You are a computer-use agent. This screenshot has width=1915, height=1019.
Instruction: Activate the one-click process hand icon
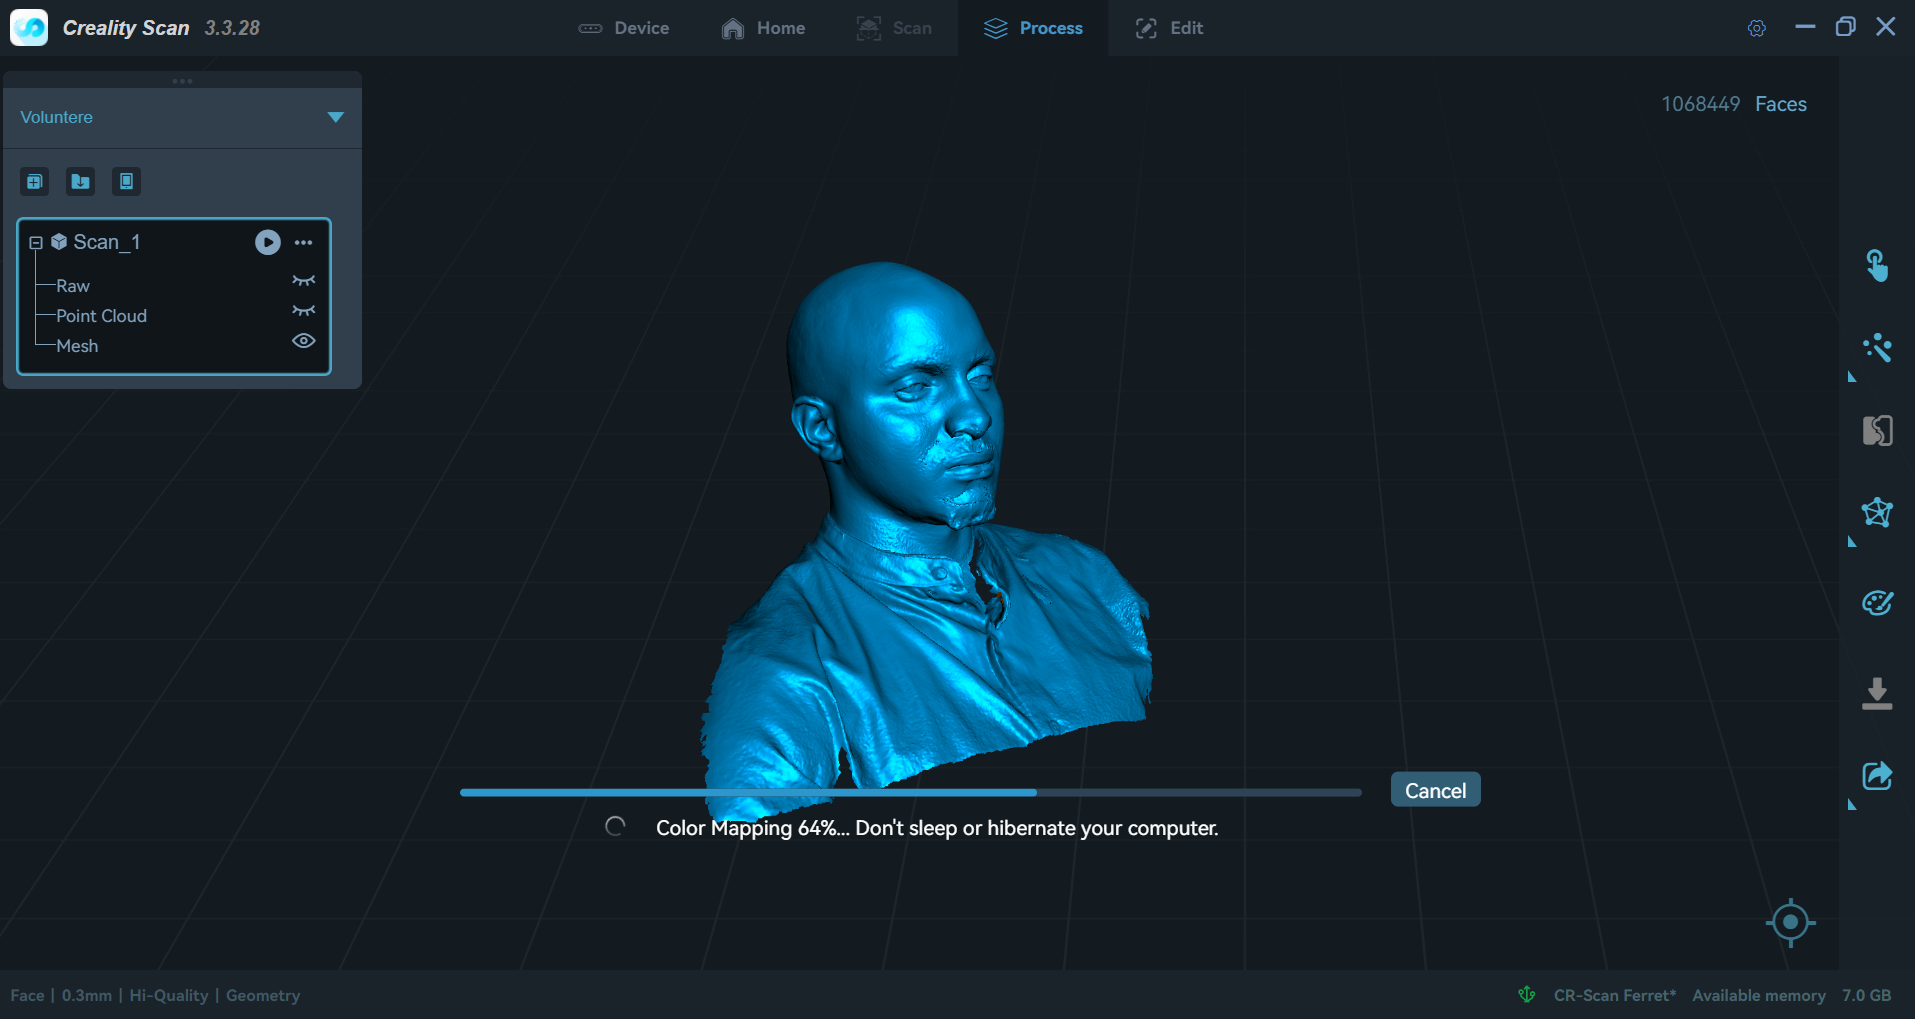1877,266
